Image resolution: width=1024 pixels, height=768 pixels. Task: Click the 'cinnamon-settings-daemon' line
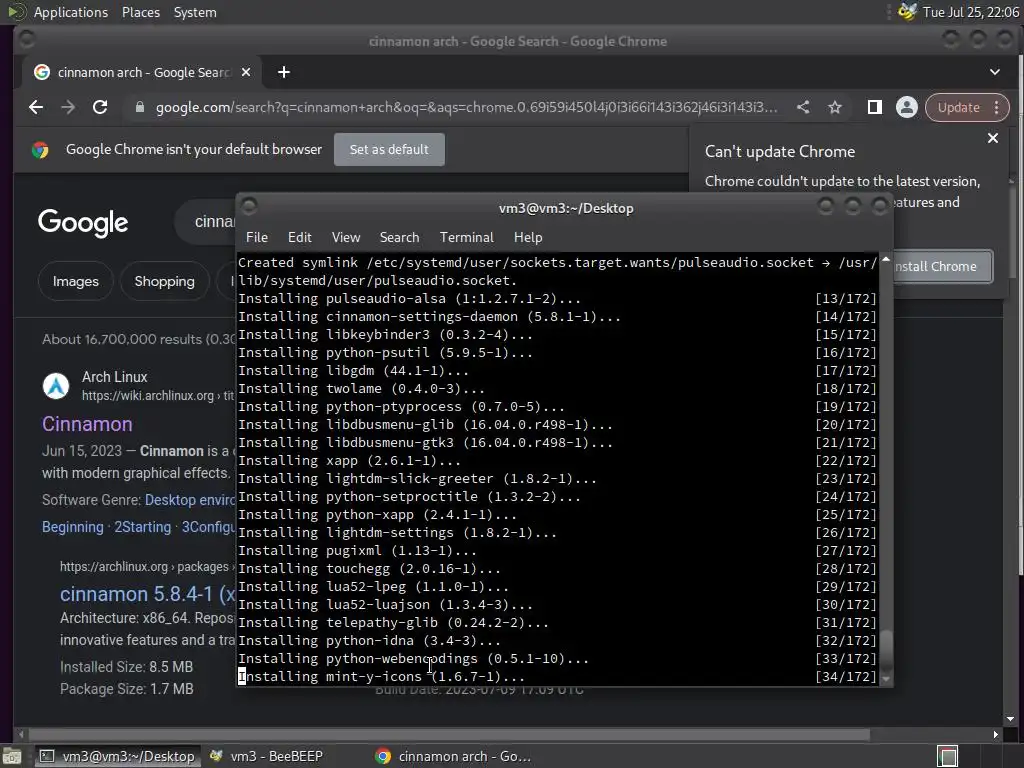coord(429,317)
